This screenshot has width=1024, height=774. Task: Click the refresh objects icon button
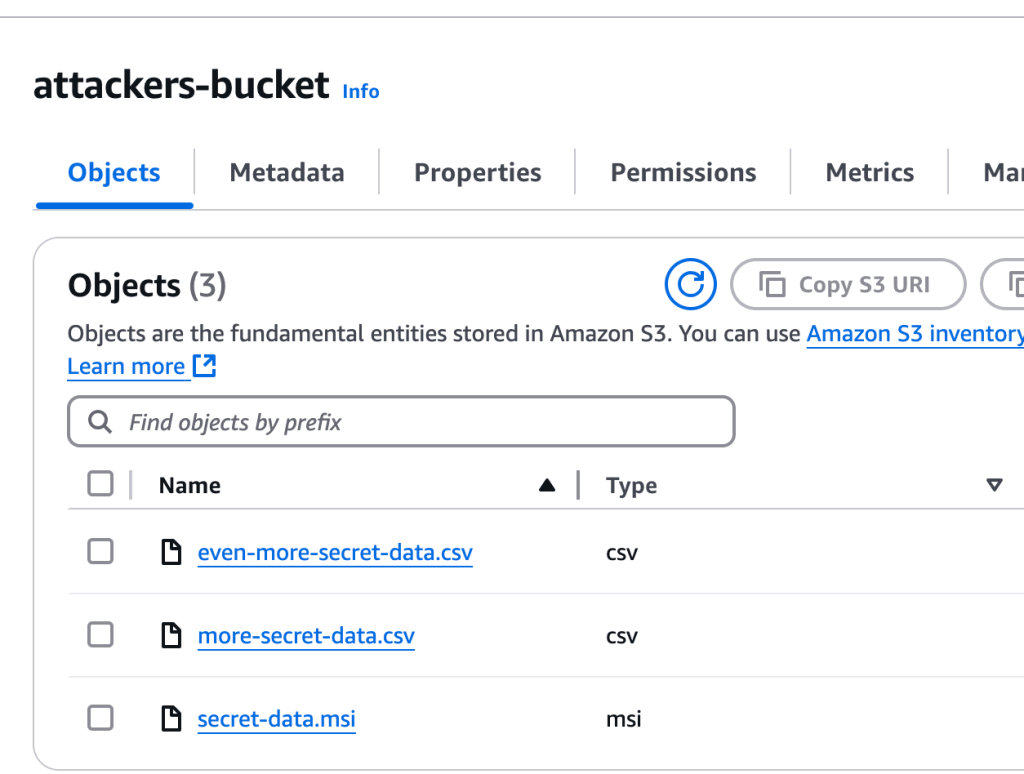pyautogui.click(x=690, y=285)
